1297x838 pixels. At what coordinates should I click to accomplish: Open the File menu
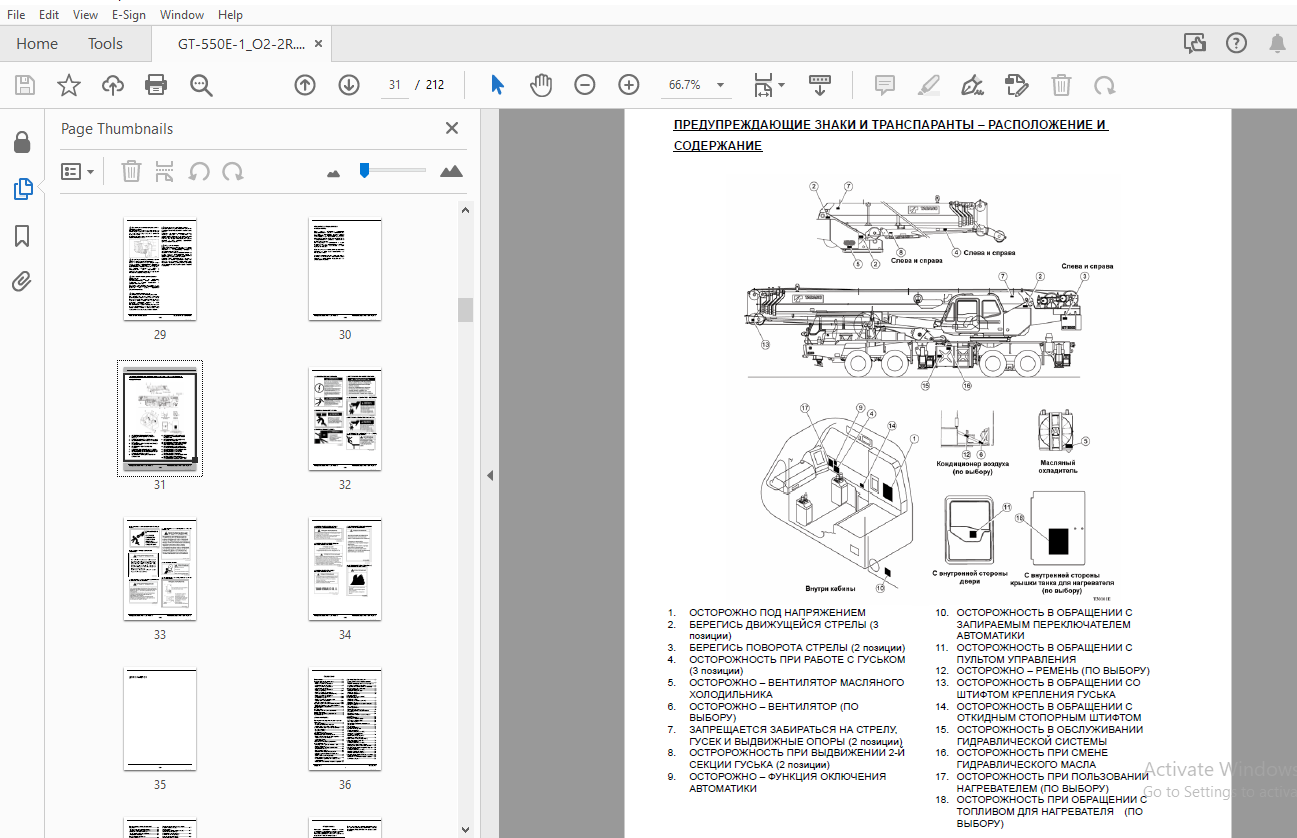click(16, 15)
